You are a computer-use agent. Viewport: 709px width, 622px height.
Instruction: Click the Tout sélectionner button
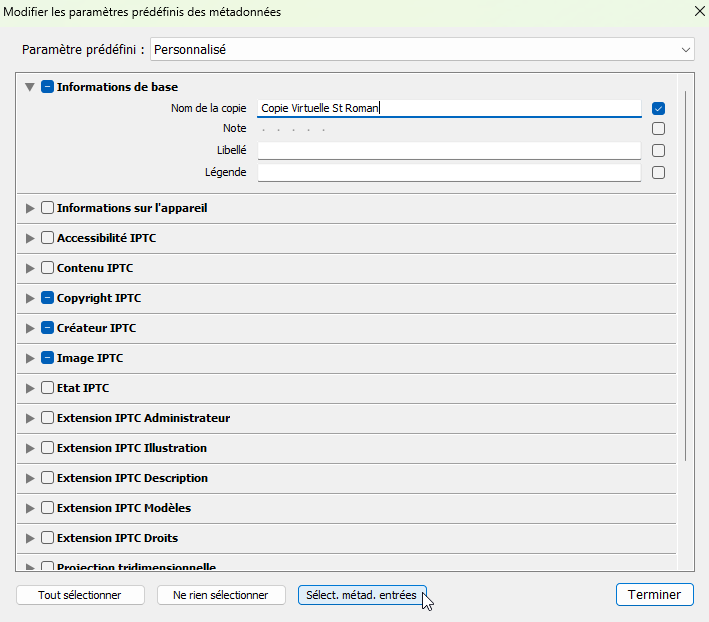click(x=80, y=595)
